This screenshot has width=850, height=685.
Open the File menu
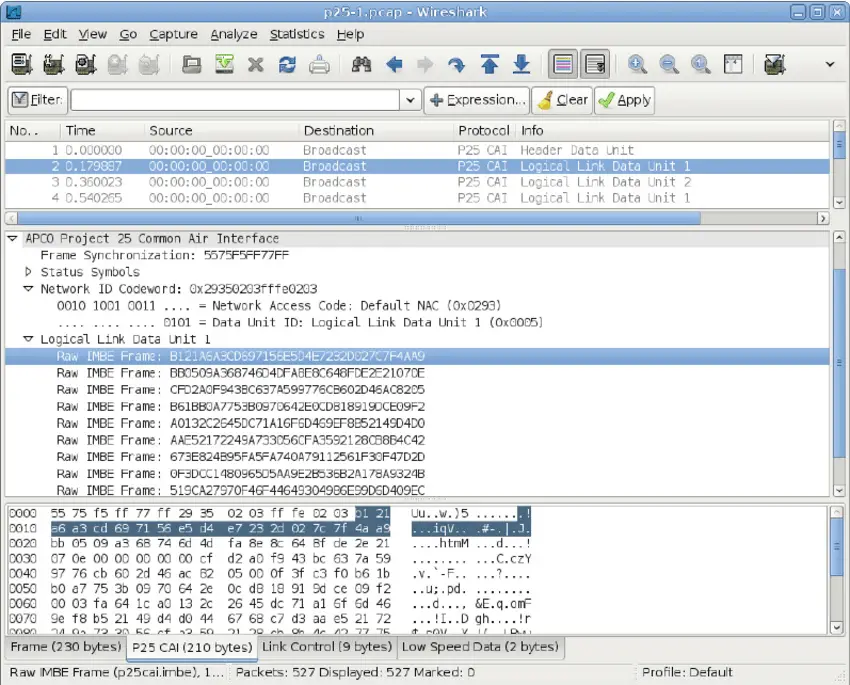pos(21,34)
